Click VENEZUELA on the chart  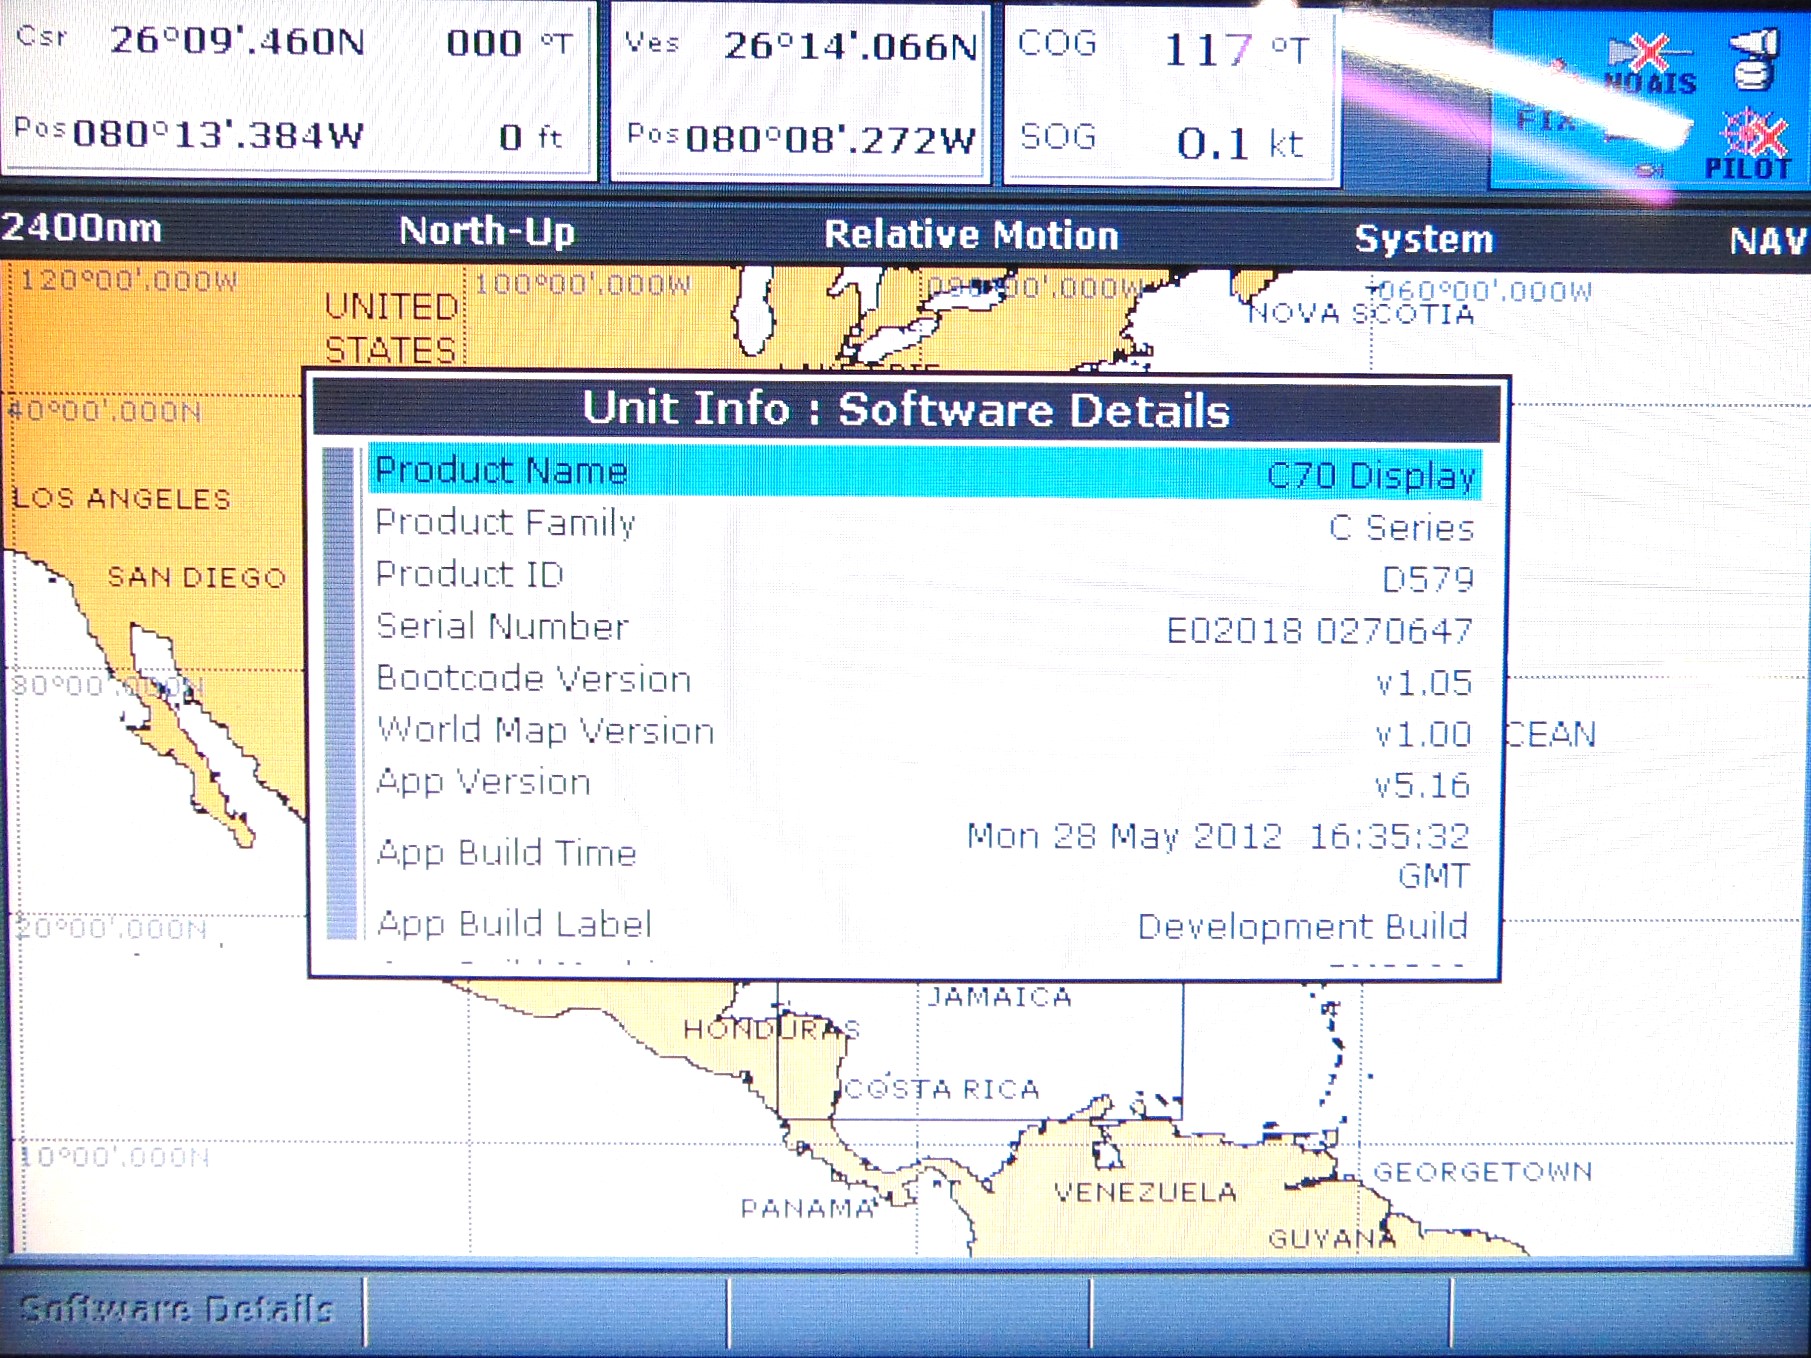[x=1145, y=1192]
